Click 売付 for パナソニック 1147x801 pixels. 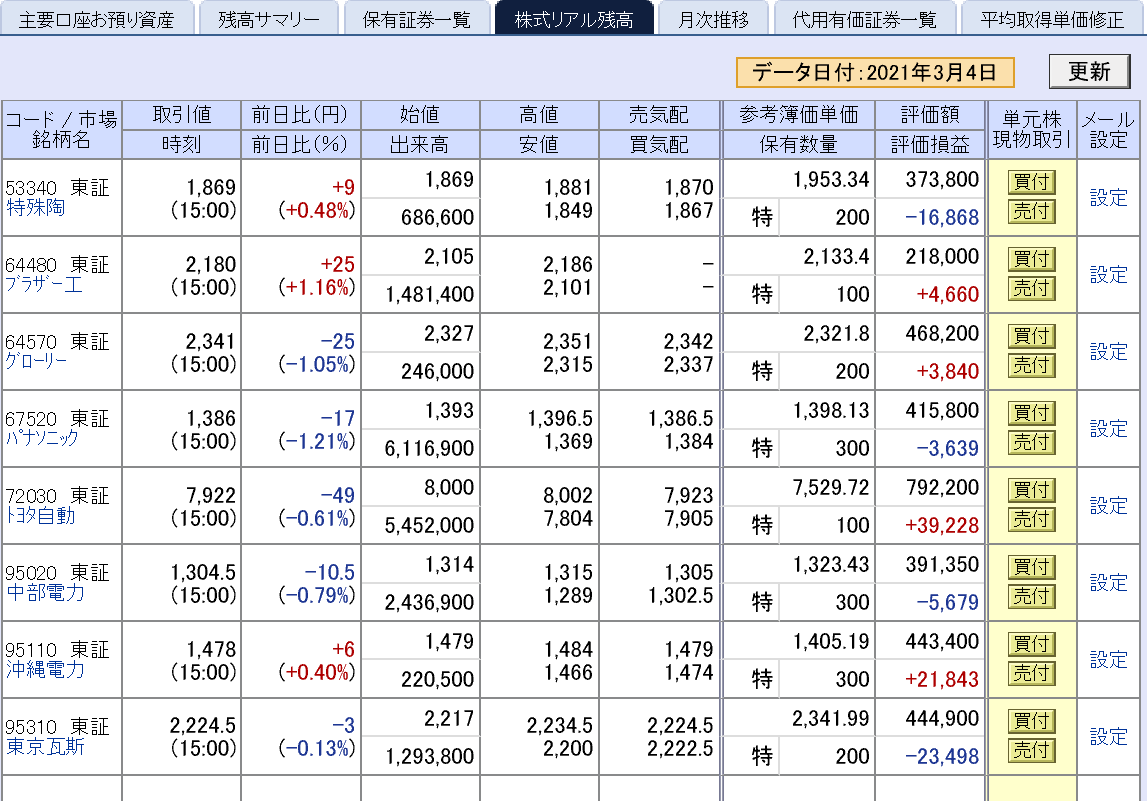coord(1031,442)
